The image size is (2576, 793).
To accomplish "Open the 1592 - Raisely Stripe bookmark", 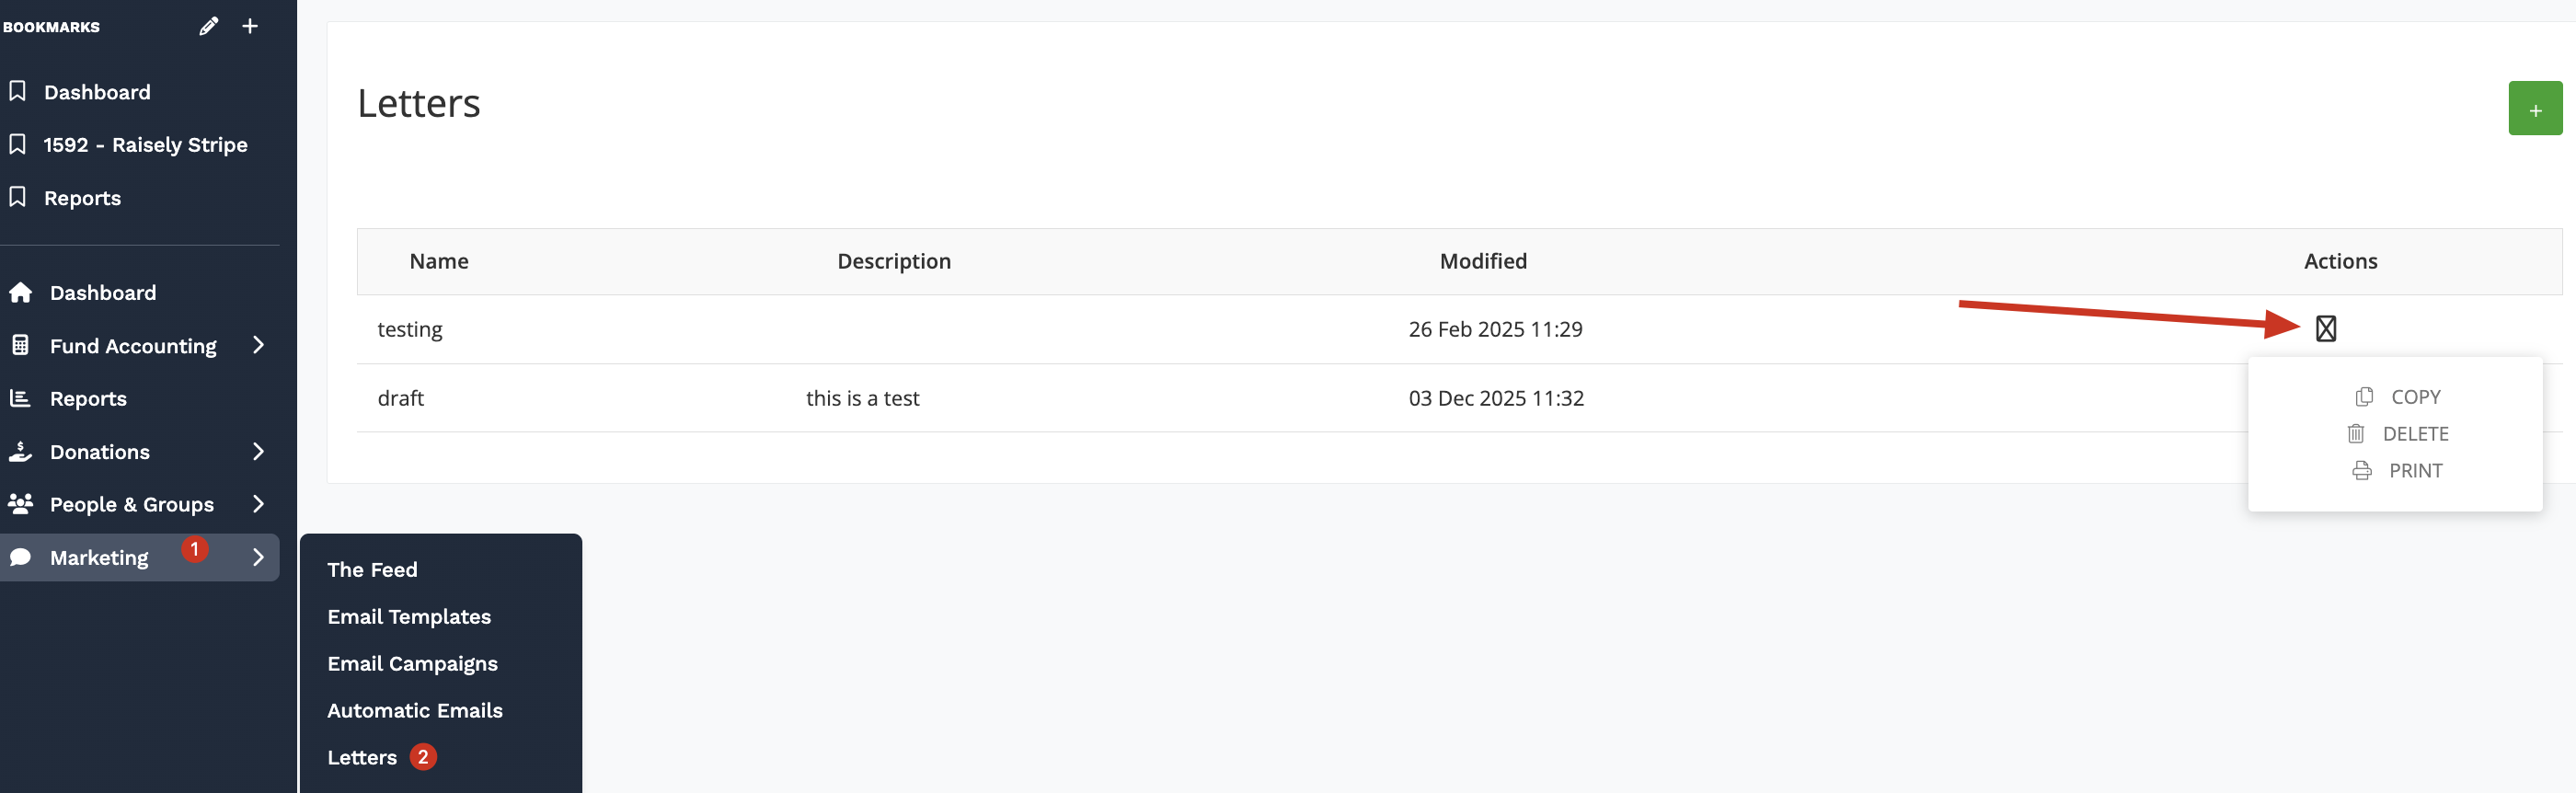I will point(145,145).
